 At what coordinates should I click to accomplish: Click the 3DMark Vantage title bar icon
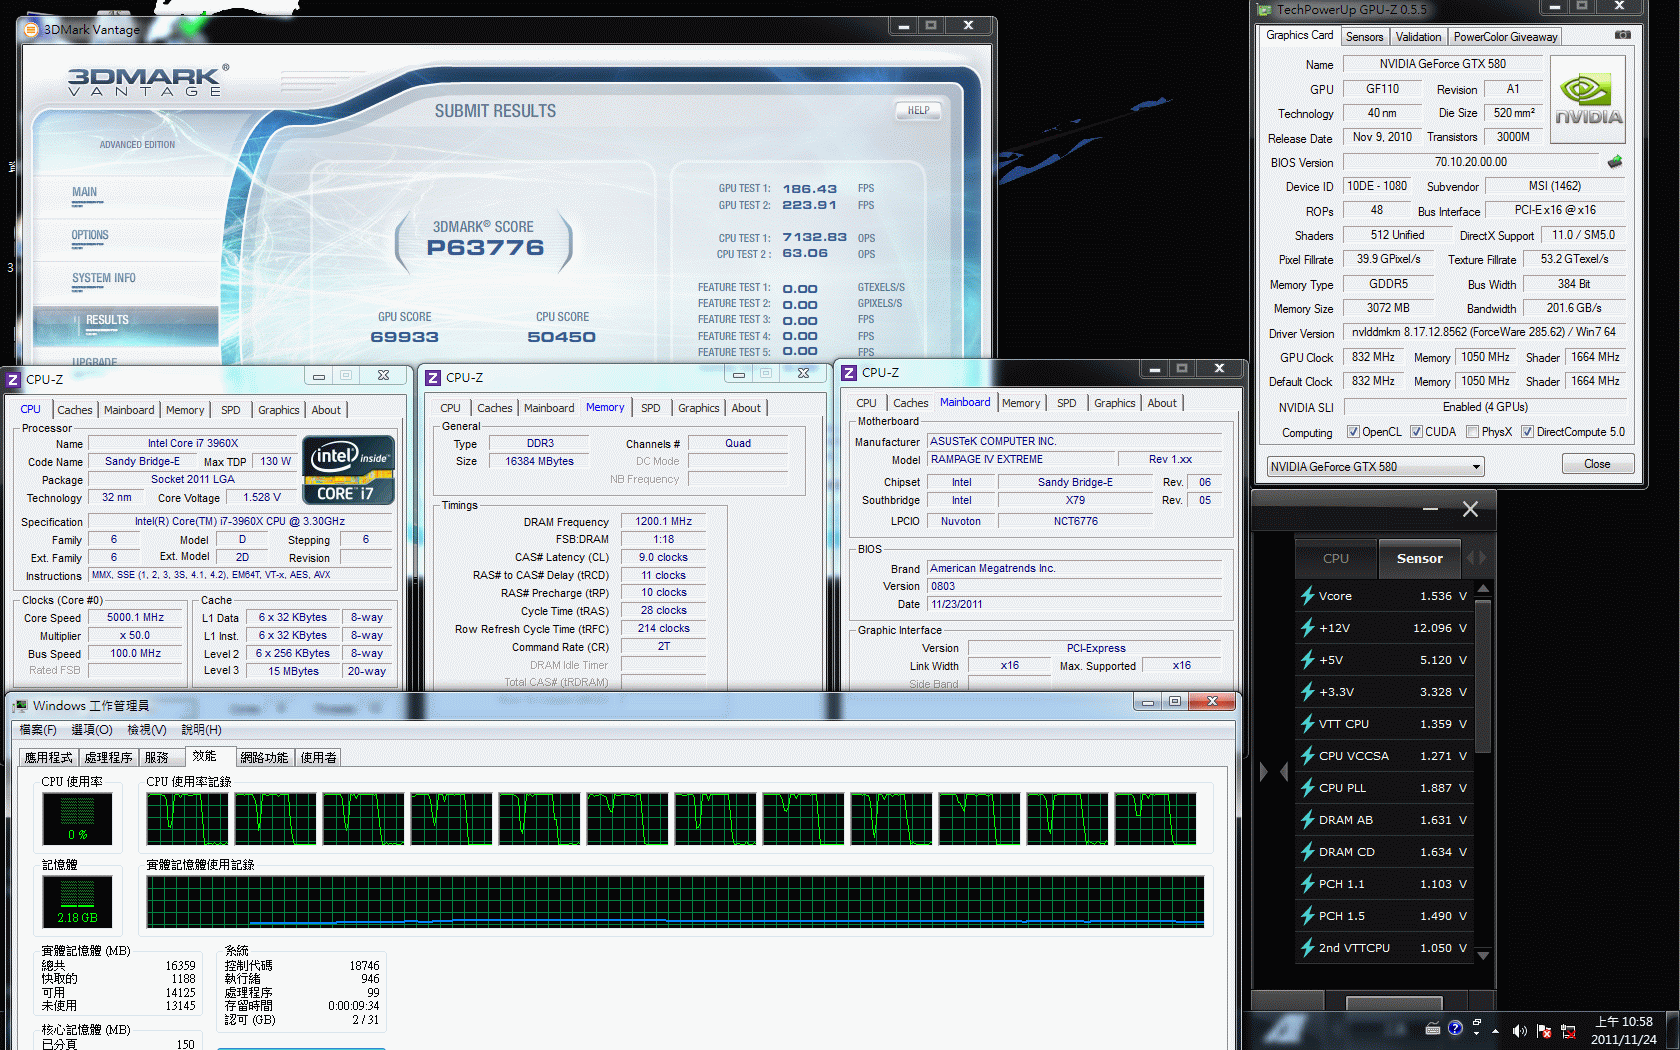pos(31,30)
